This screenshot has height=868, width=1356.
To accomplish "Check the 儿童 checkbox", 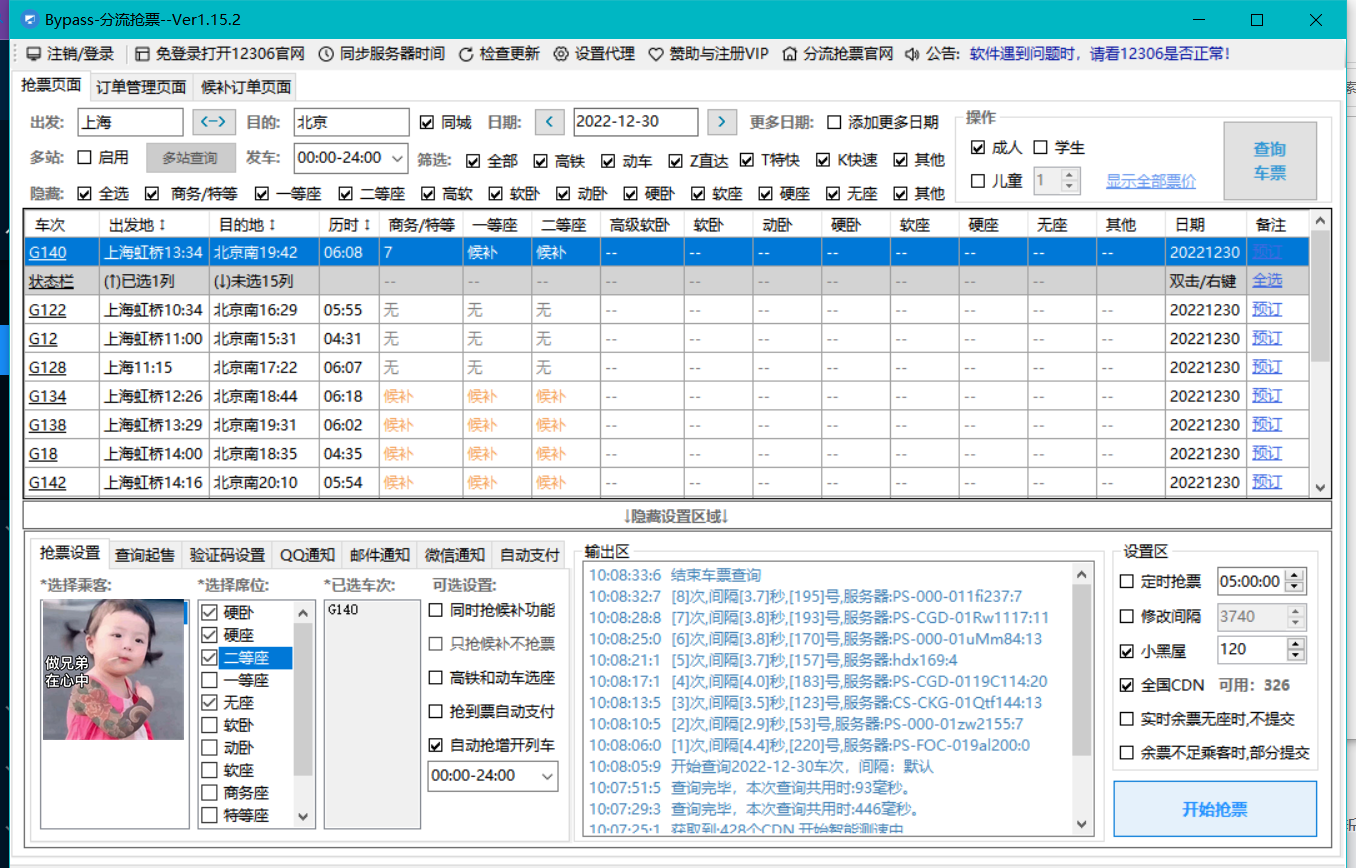I will point(978,181).
